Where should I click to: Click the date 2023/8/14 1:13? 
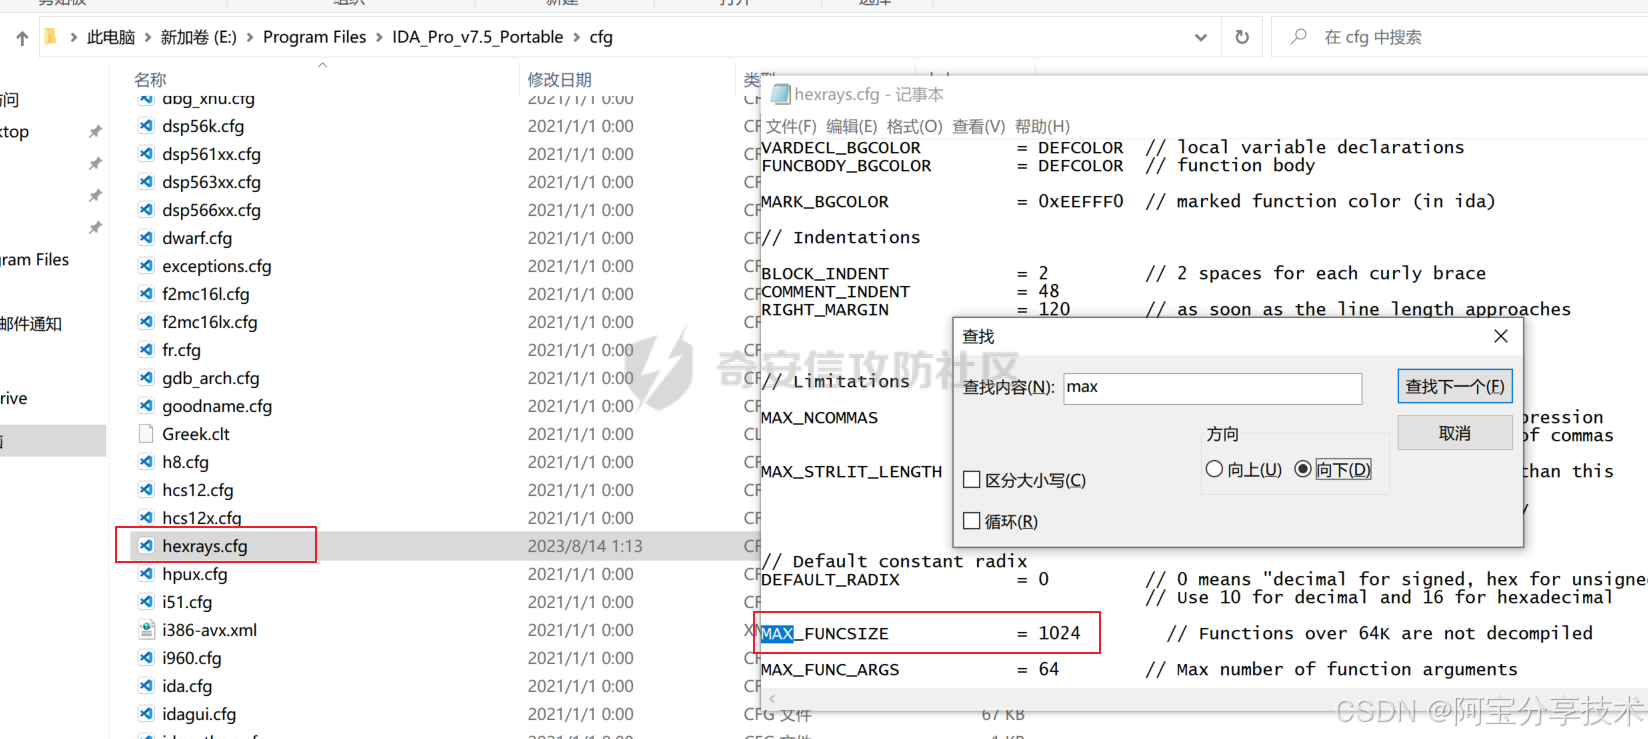click(585, 546)
